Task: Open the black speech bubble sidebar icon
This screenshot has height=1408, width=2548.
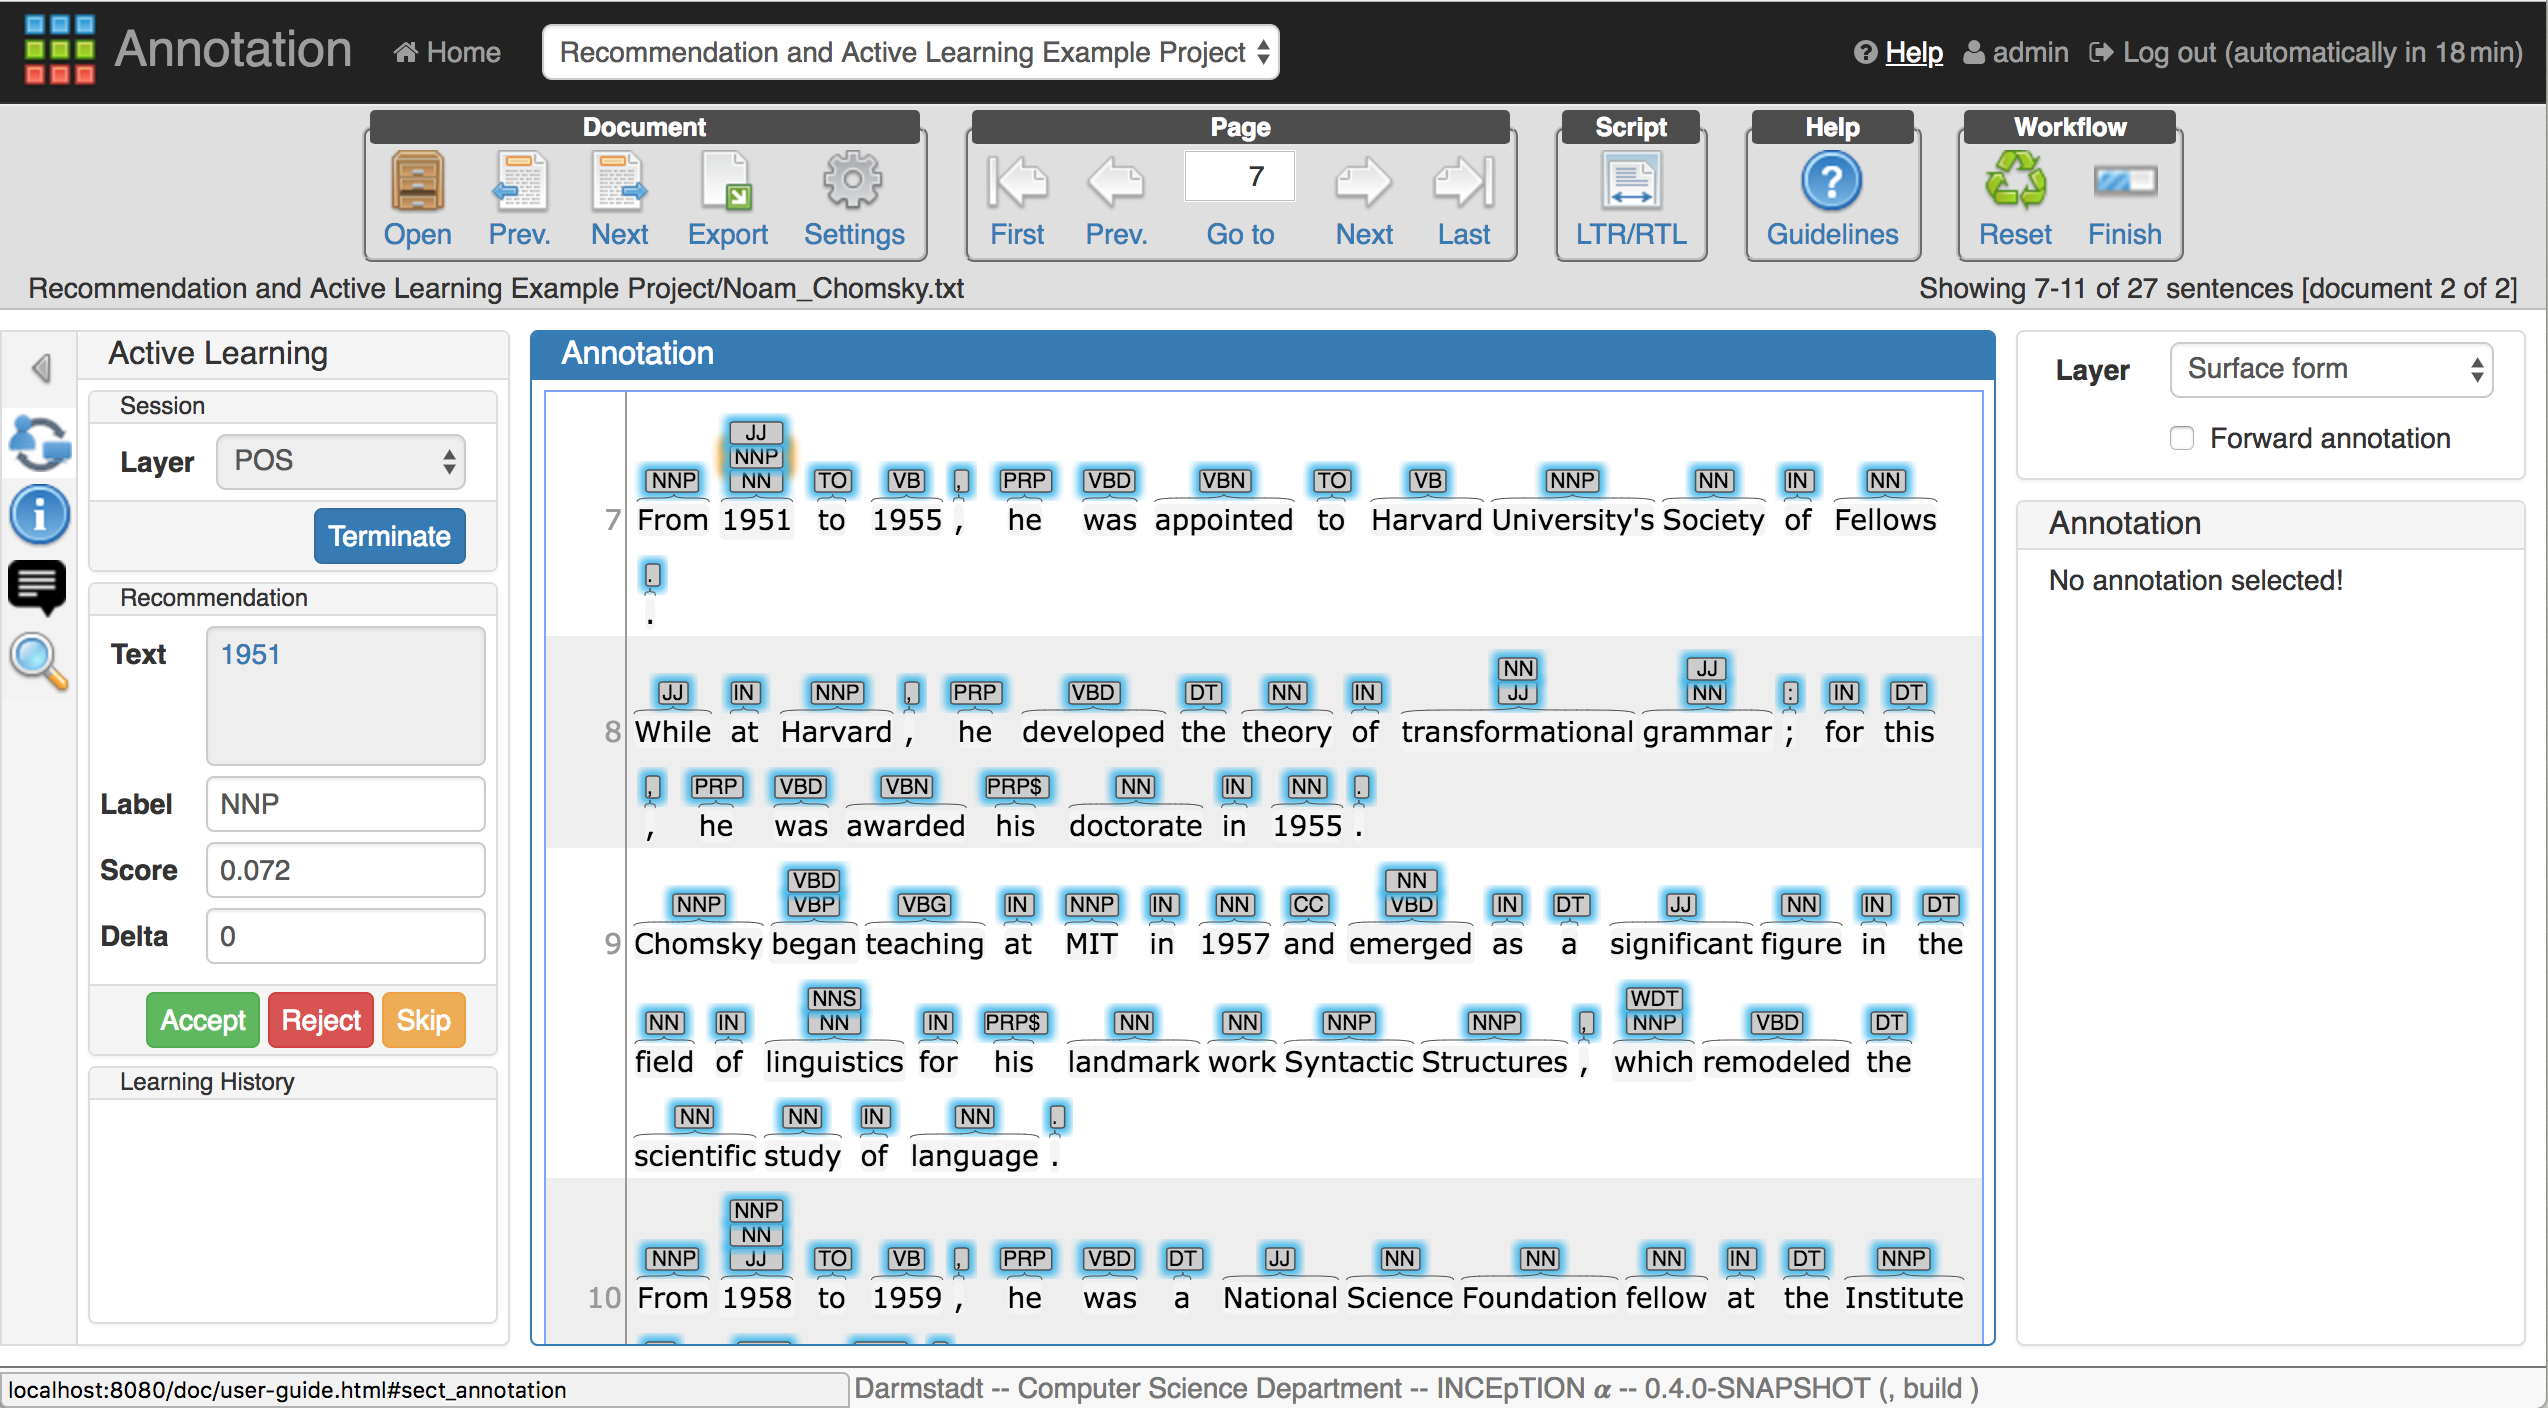Action: click(38, 587)
